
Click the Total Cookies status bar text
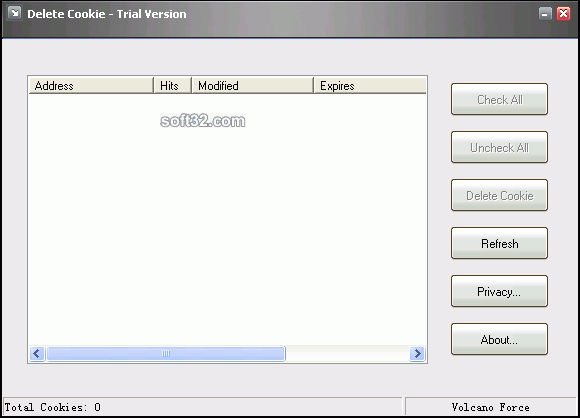pos(53,407)
